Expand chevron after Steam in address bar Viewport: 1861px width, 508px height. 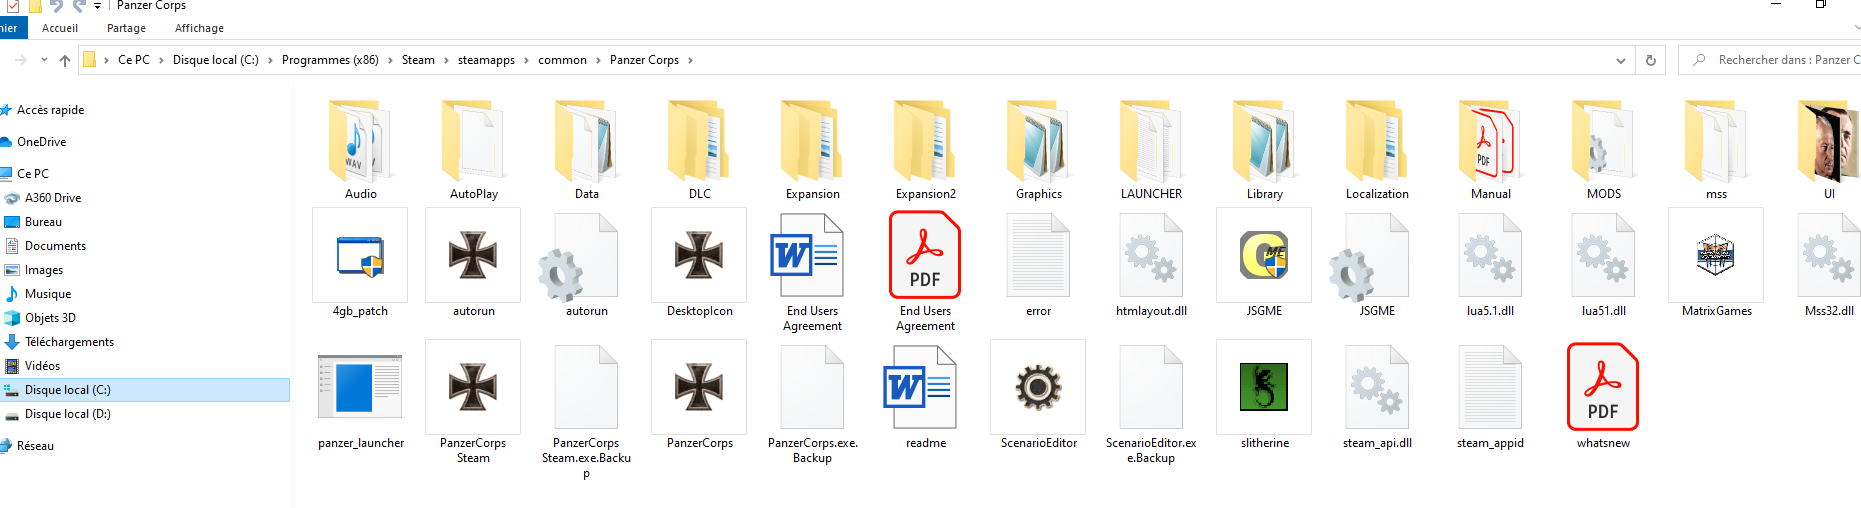(x=446, y=60)
